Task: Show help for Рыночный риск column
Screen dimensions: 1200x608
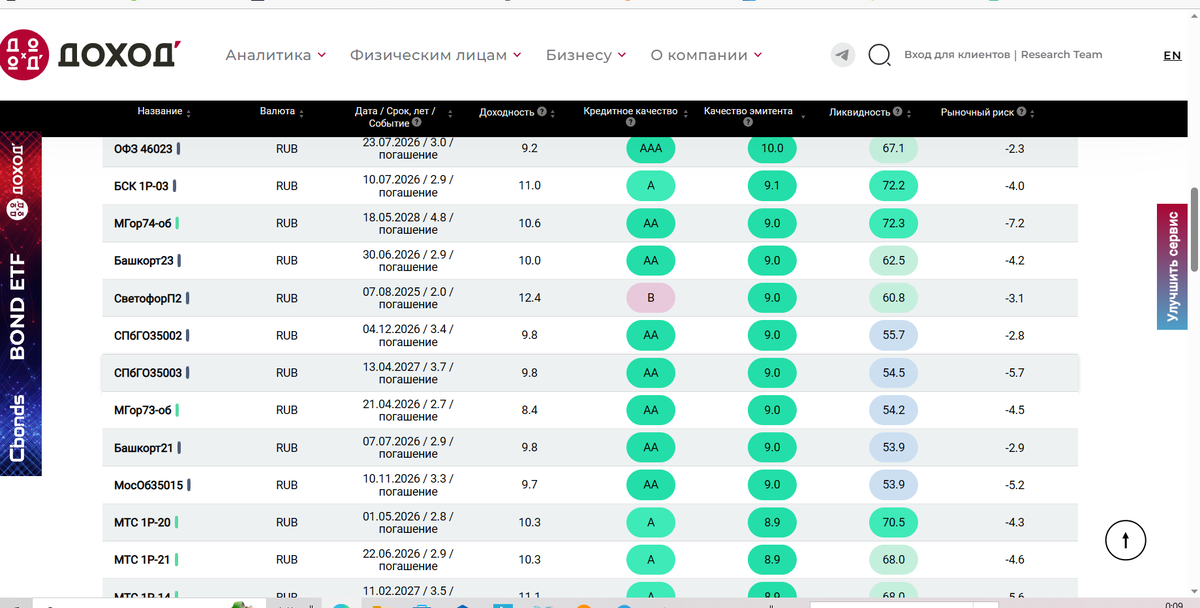Action: click(x=1021, y=112)
